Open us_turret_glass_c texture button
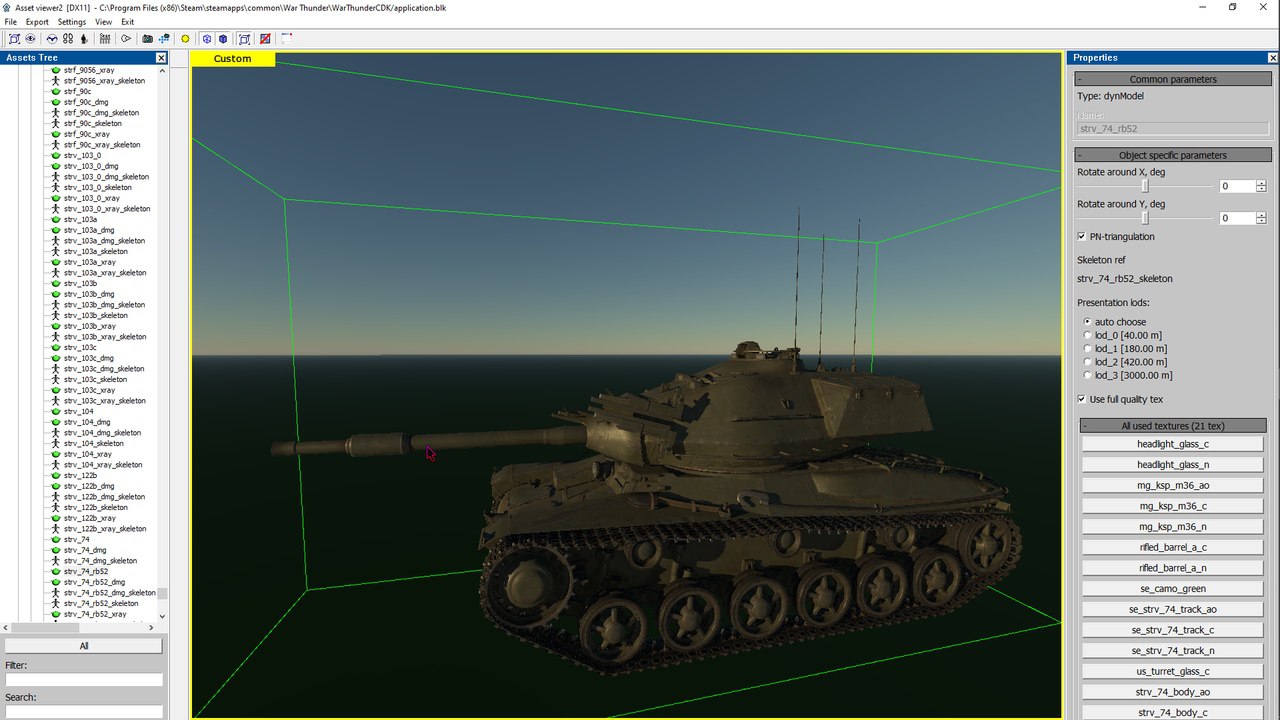The image size is (1280, 720). tap(1173, 671)
